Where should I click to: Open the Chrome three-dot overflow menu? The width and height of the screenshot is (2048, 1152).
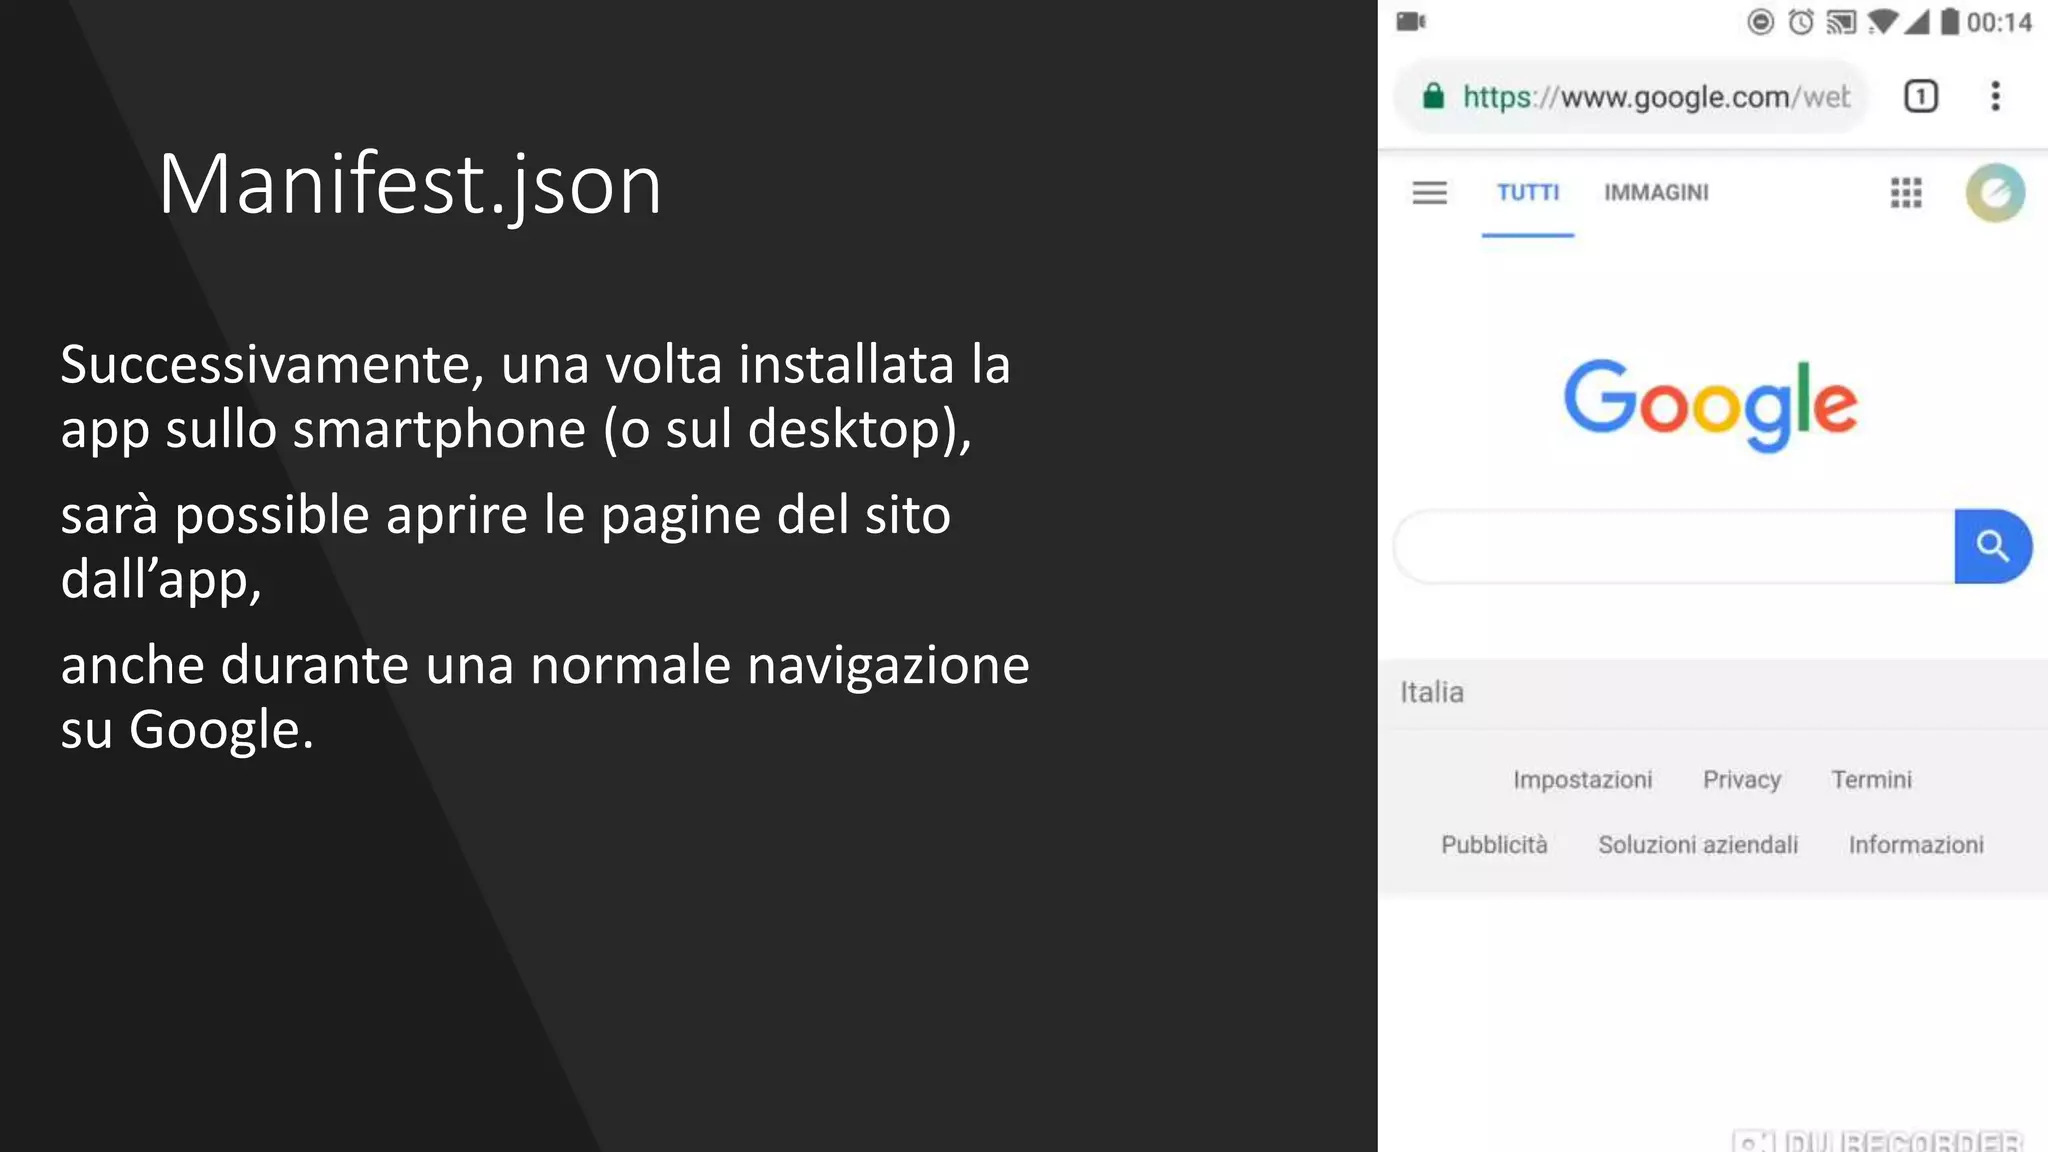point(1995,96)
